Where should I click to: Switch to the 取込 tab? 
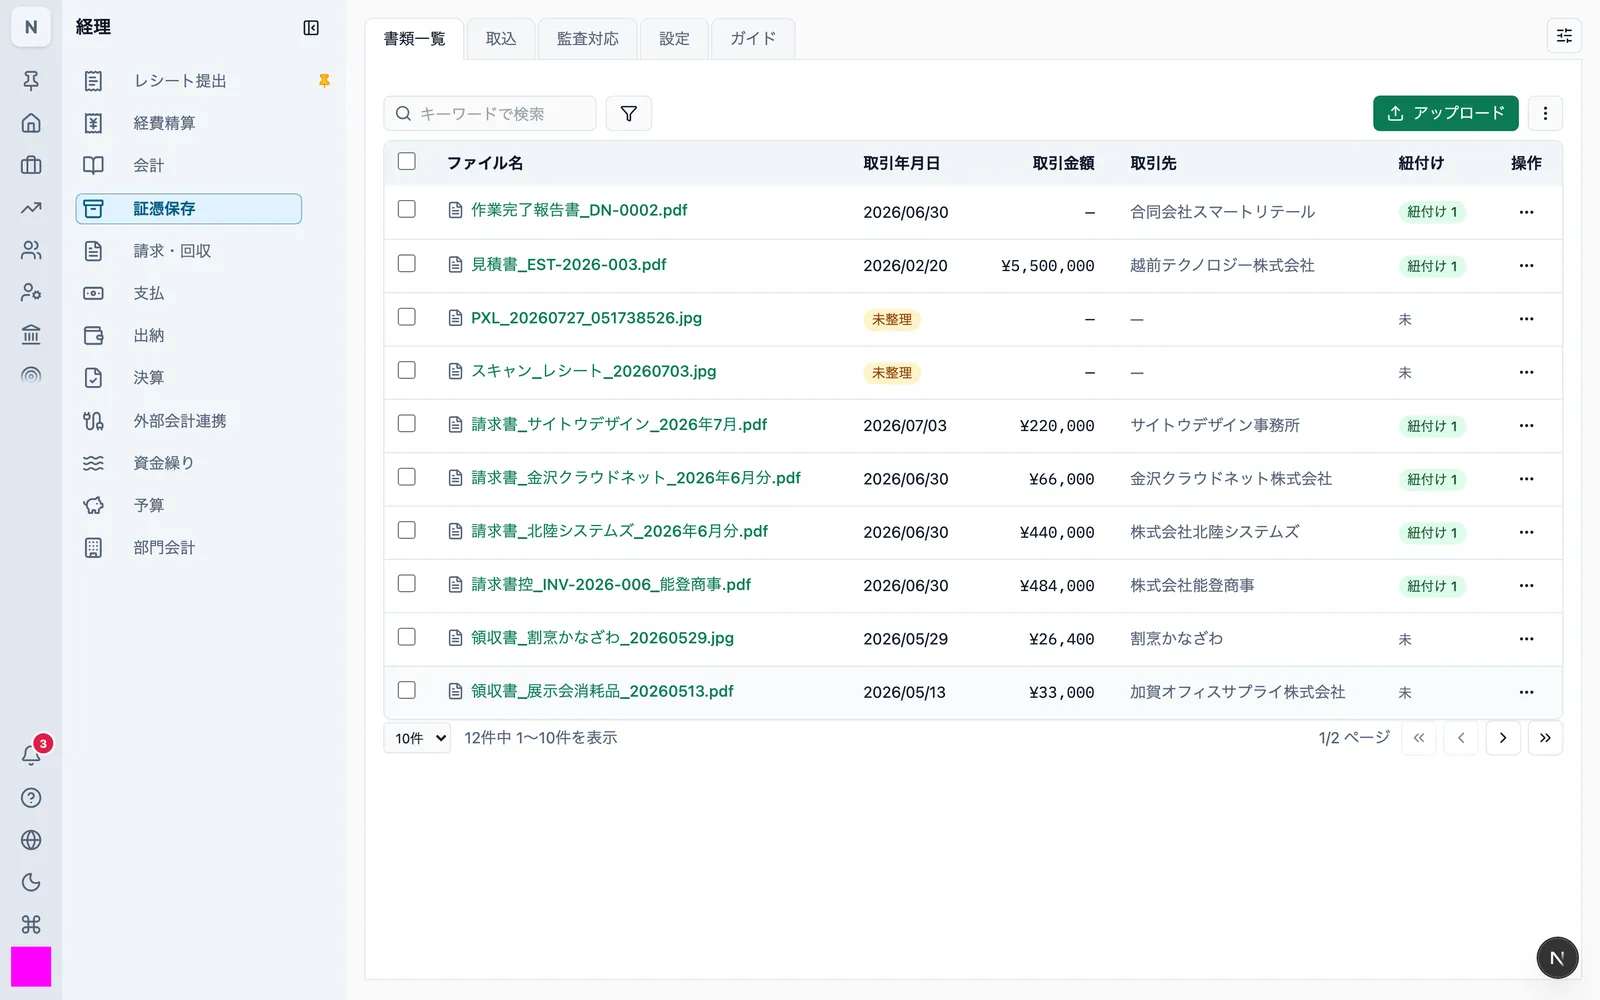501,39
